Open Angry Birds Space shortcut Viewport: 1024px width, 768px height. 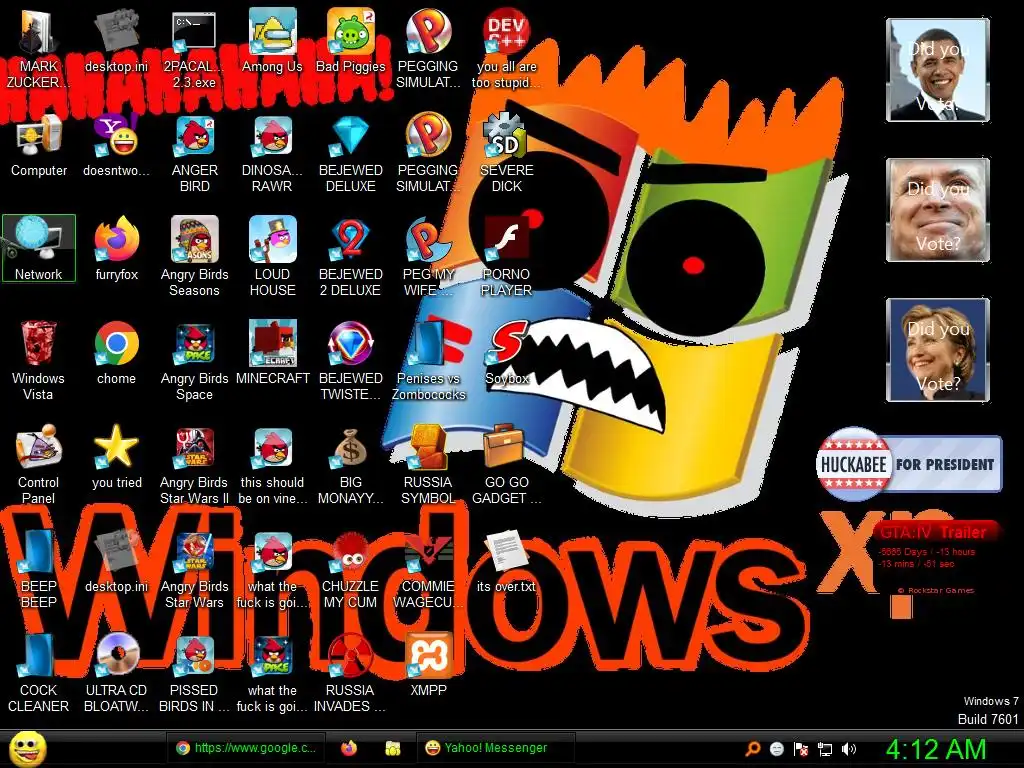pos(195,360)
